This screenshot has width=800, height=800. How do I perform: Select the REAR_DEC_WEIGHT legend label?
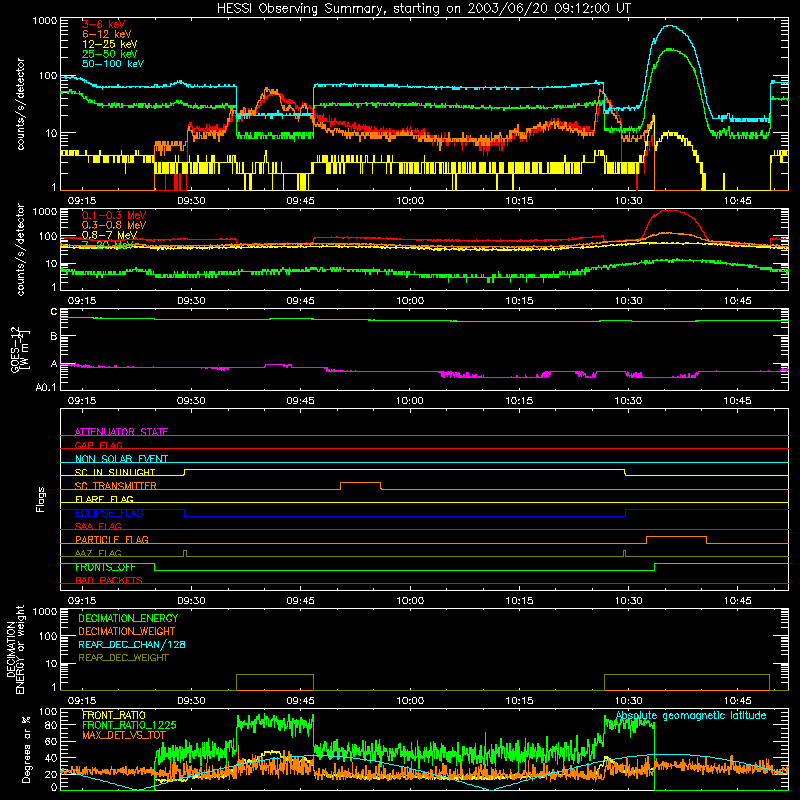point(123,658)
